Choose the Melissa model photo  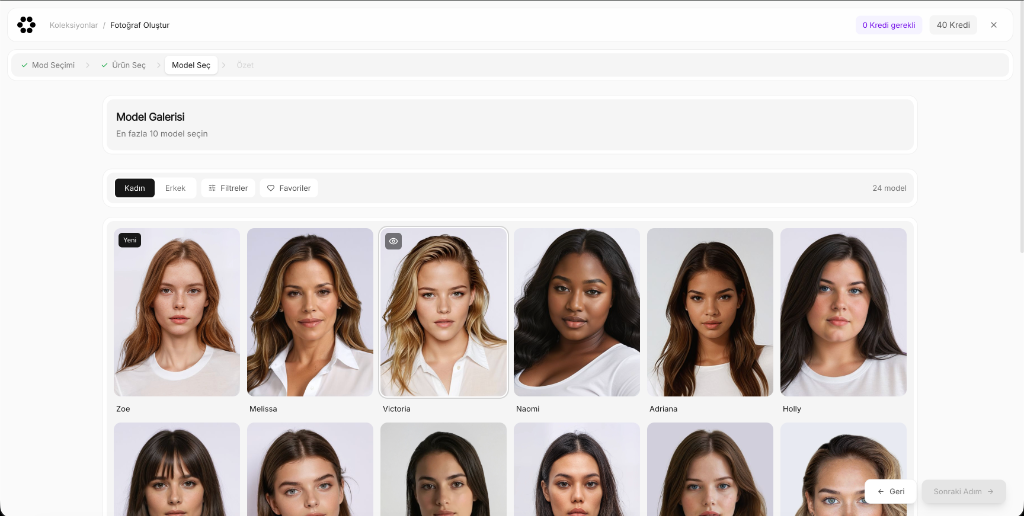pos(310,312)
